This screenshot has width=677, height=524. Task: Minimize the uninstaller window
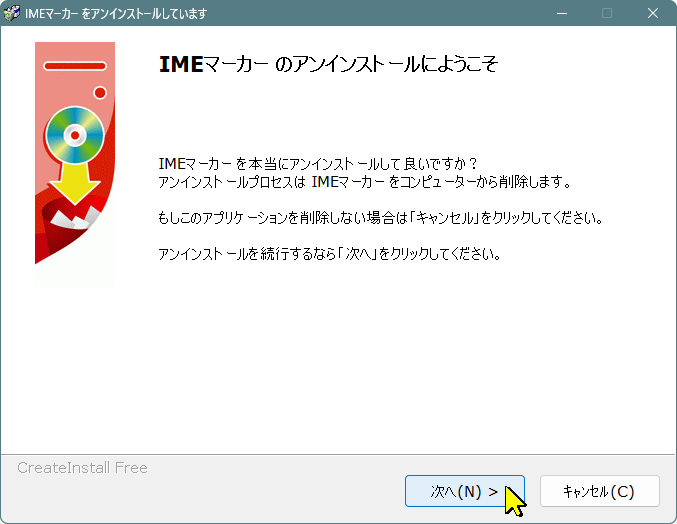click(x=561, y=13)
